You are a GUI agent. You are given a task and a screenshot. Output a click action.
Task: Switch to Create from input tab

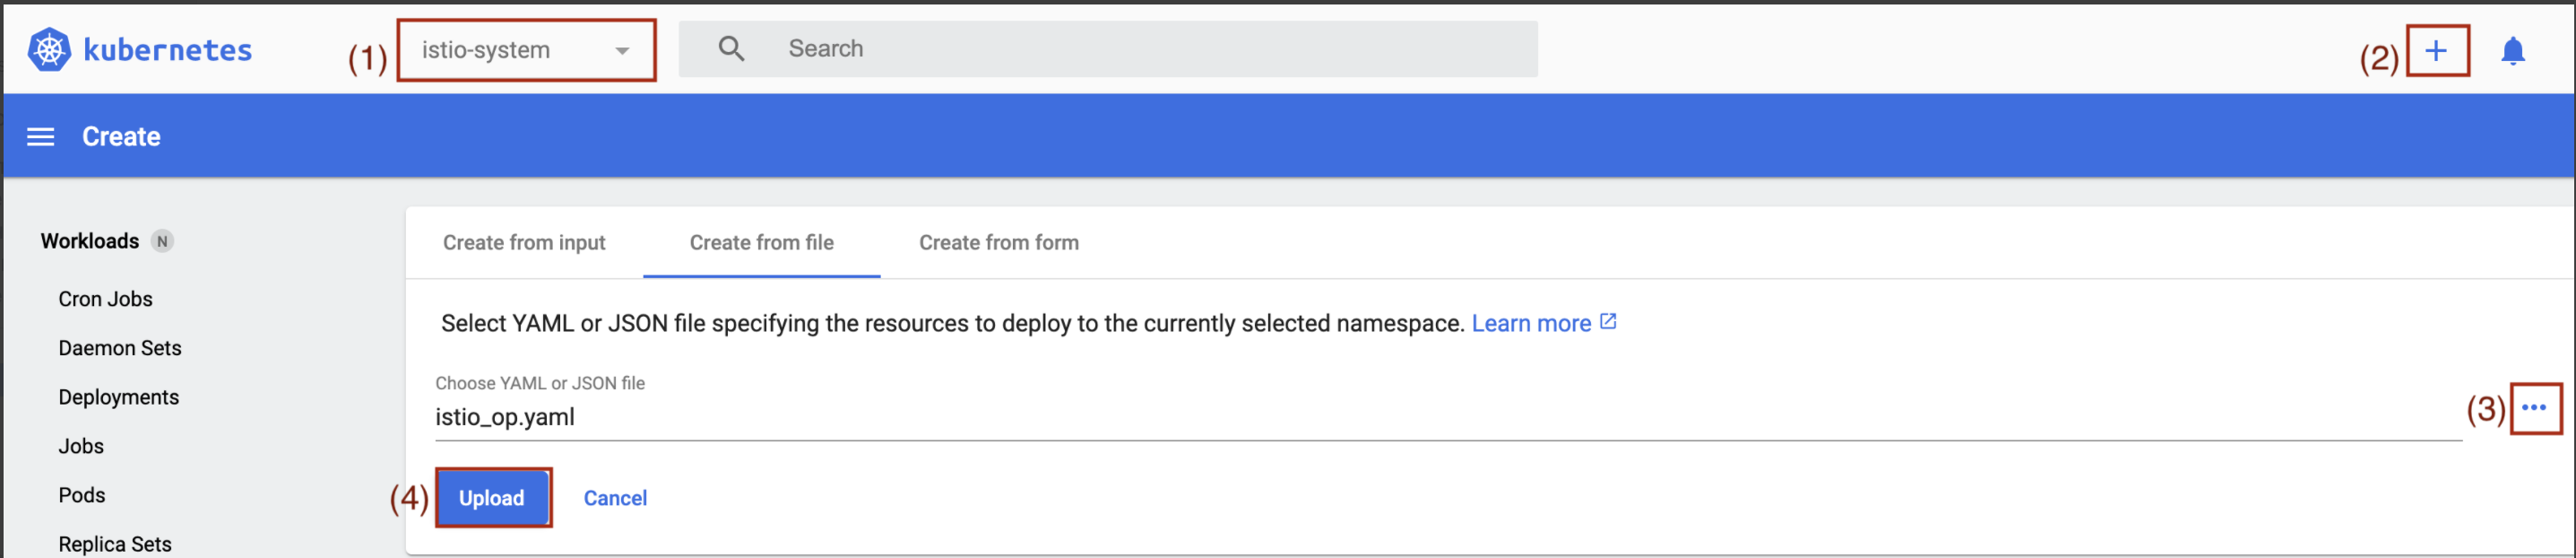524,243
